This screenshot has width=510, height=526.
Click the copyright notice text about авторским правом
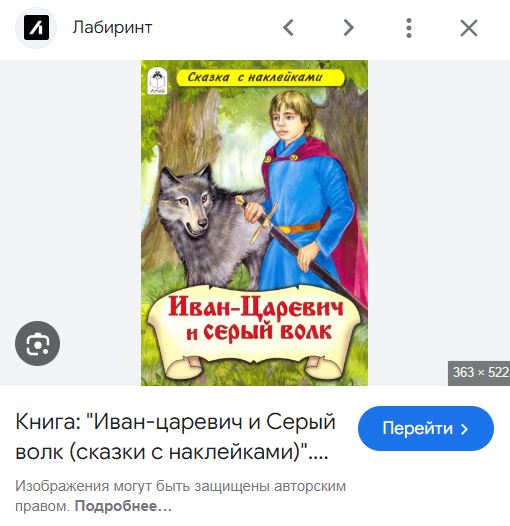pyautogui.click(x=181, y=496)
